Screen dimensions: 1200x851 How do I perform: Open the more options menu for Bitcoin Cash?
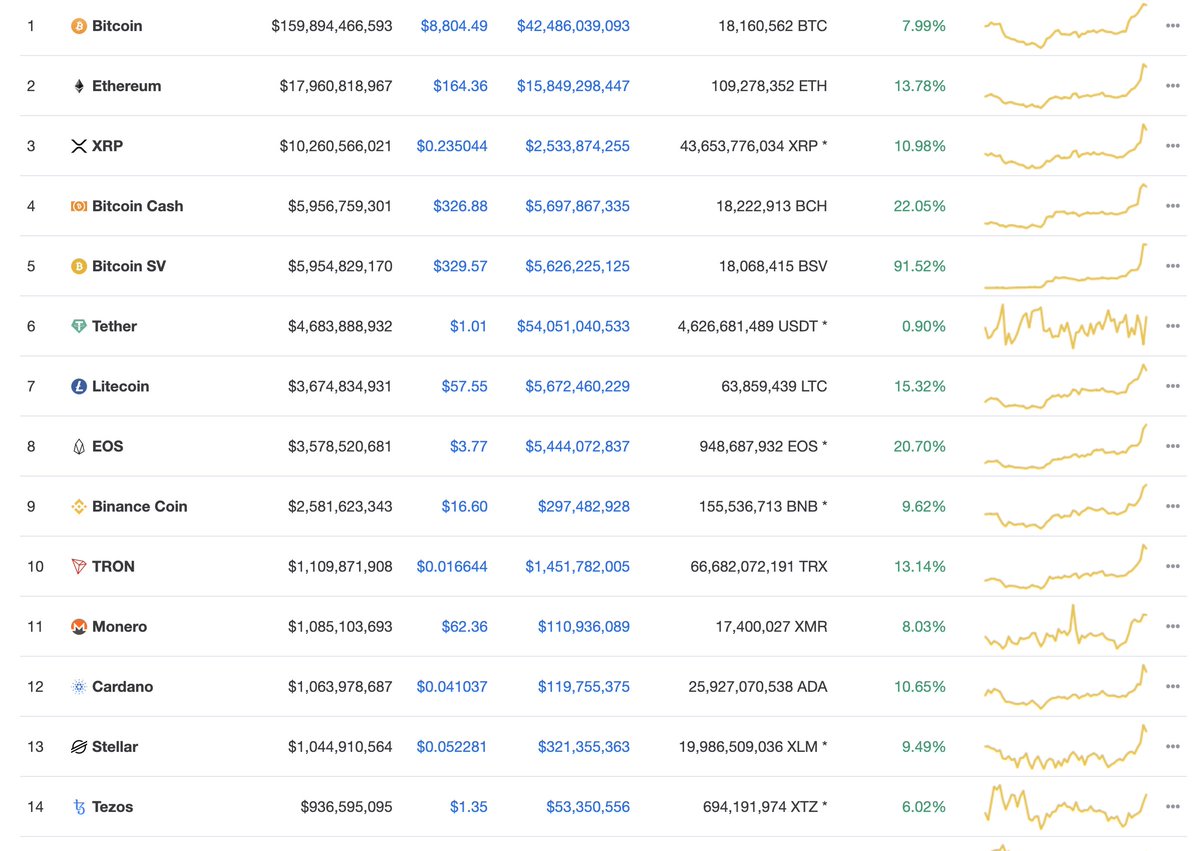tap(1173, 206)
